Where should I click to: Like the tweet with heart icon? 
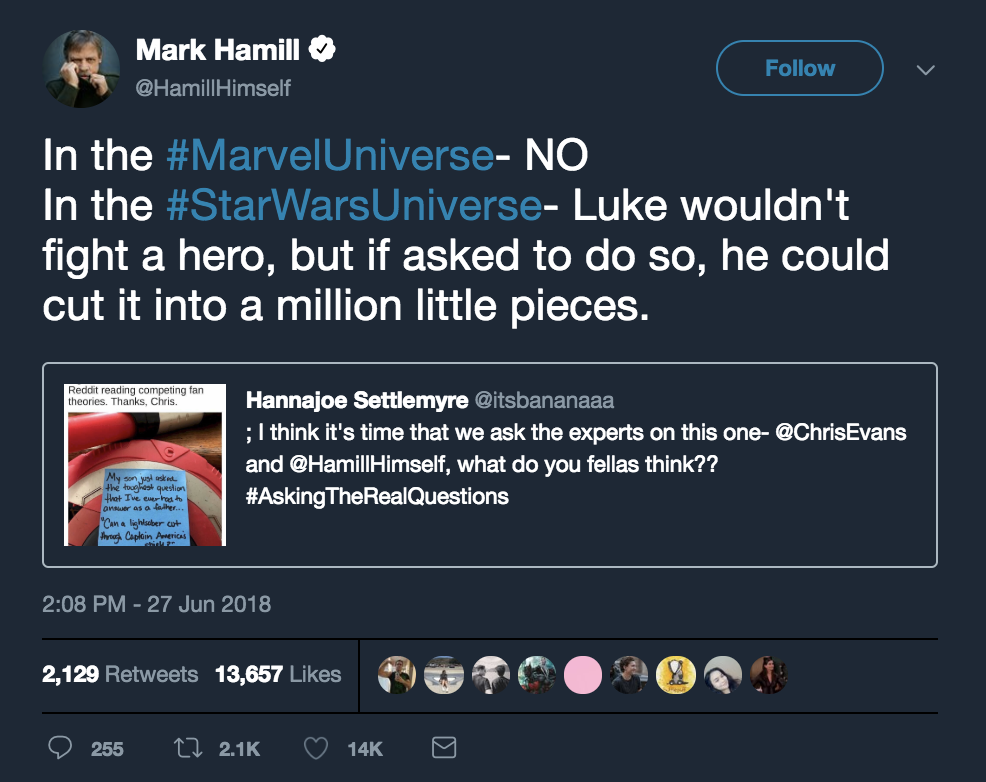[x=316, y=747]
